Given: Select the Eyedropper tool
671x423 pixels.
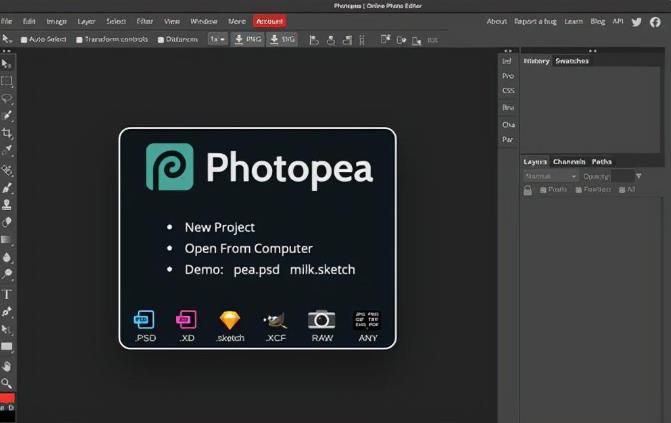Looking at the screenshot, I should (x=6, y=150).
